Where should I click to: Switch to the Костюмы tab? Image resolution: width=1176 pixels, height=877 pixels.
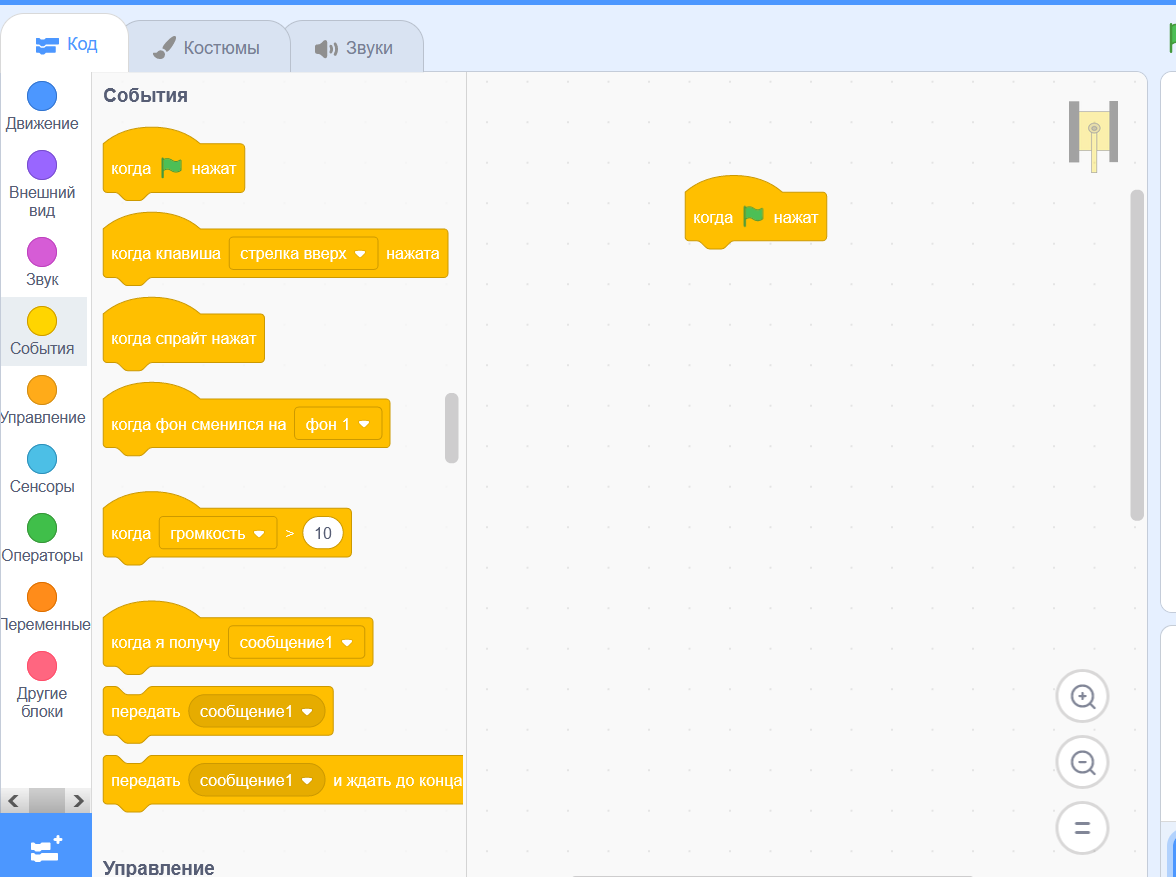tap(208, 48)
